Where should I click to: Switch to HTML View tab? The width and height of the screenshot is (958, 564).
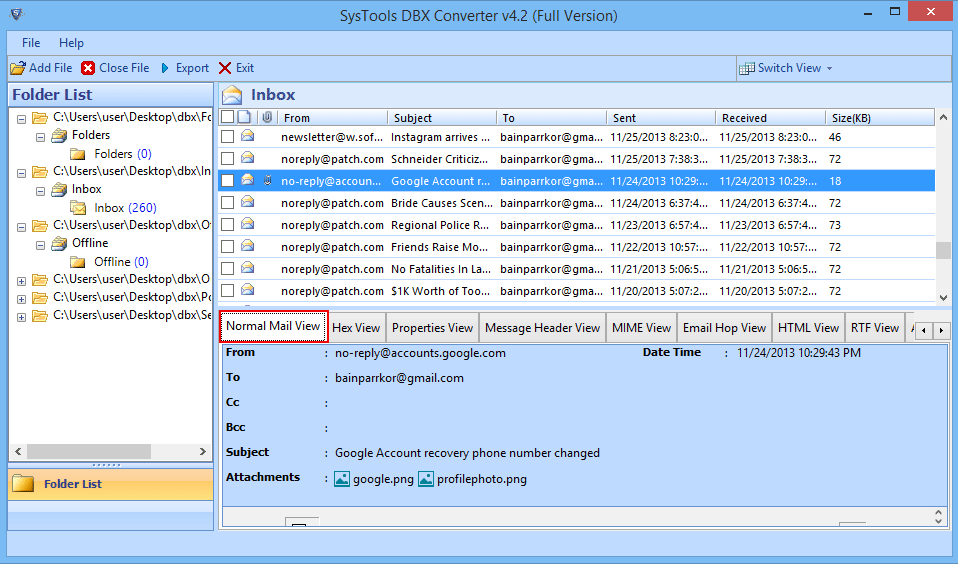click(808, 328)
